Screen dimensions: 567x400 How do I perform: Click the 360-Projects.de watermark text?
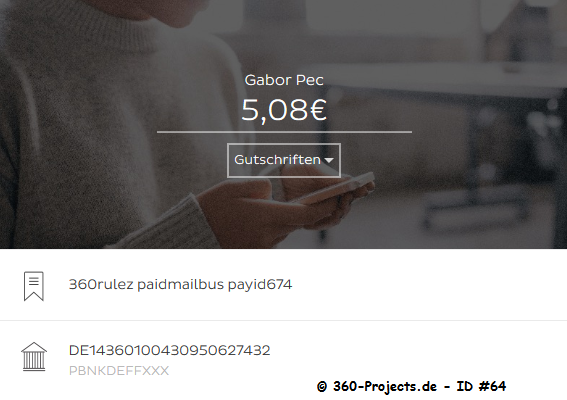pos(385,386)
